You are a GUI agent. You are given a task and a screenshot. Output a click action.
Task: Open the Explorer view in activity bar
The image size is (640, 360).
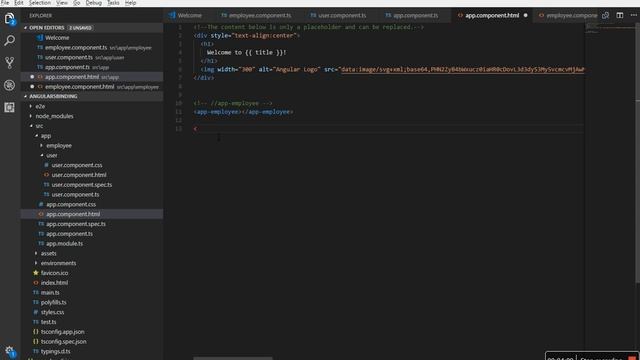coord(9,19)
